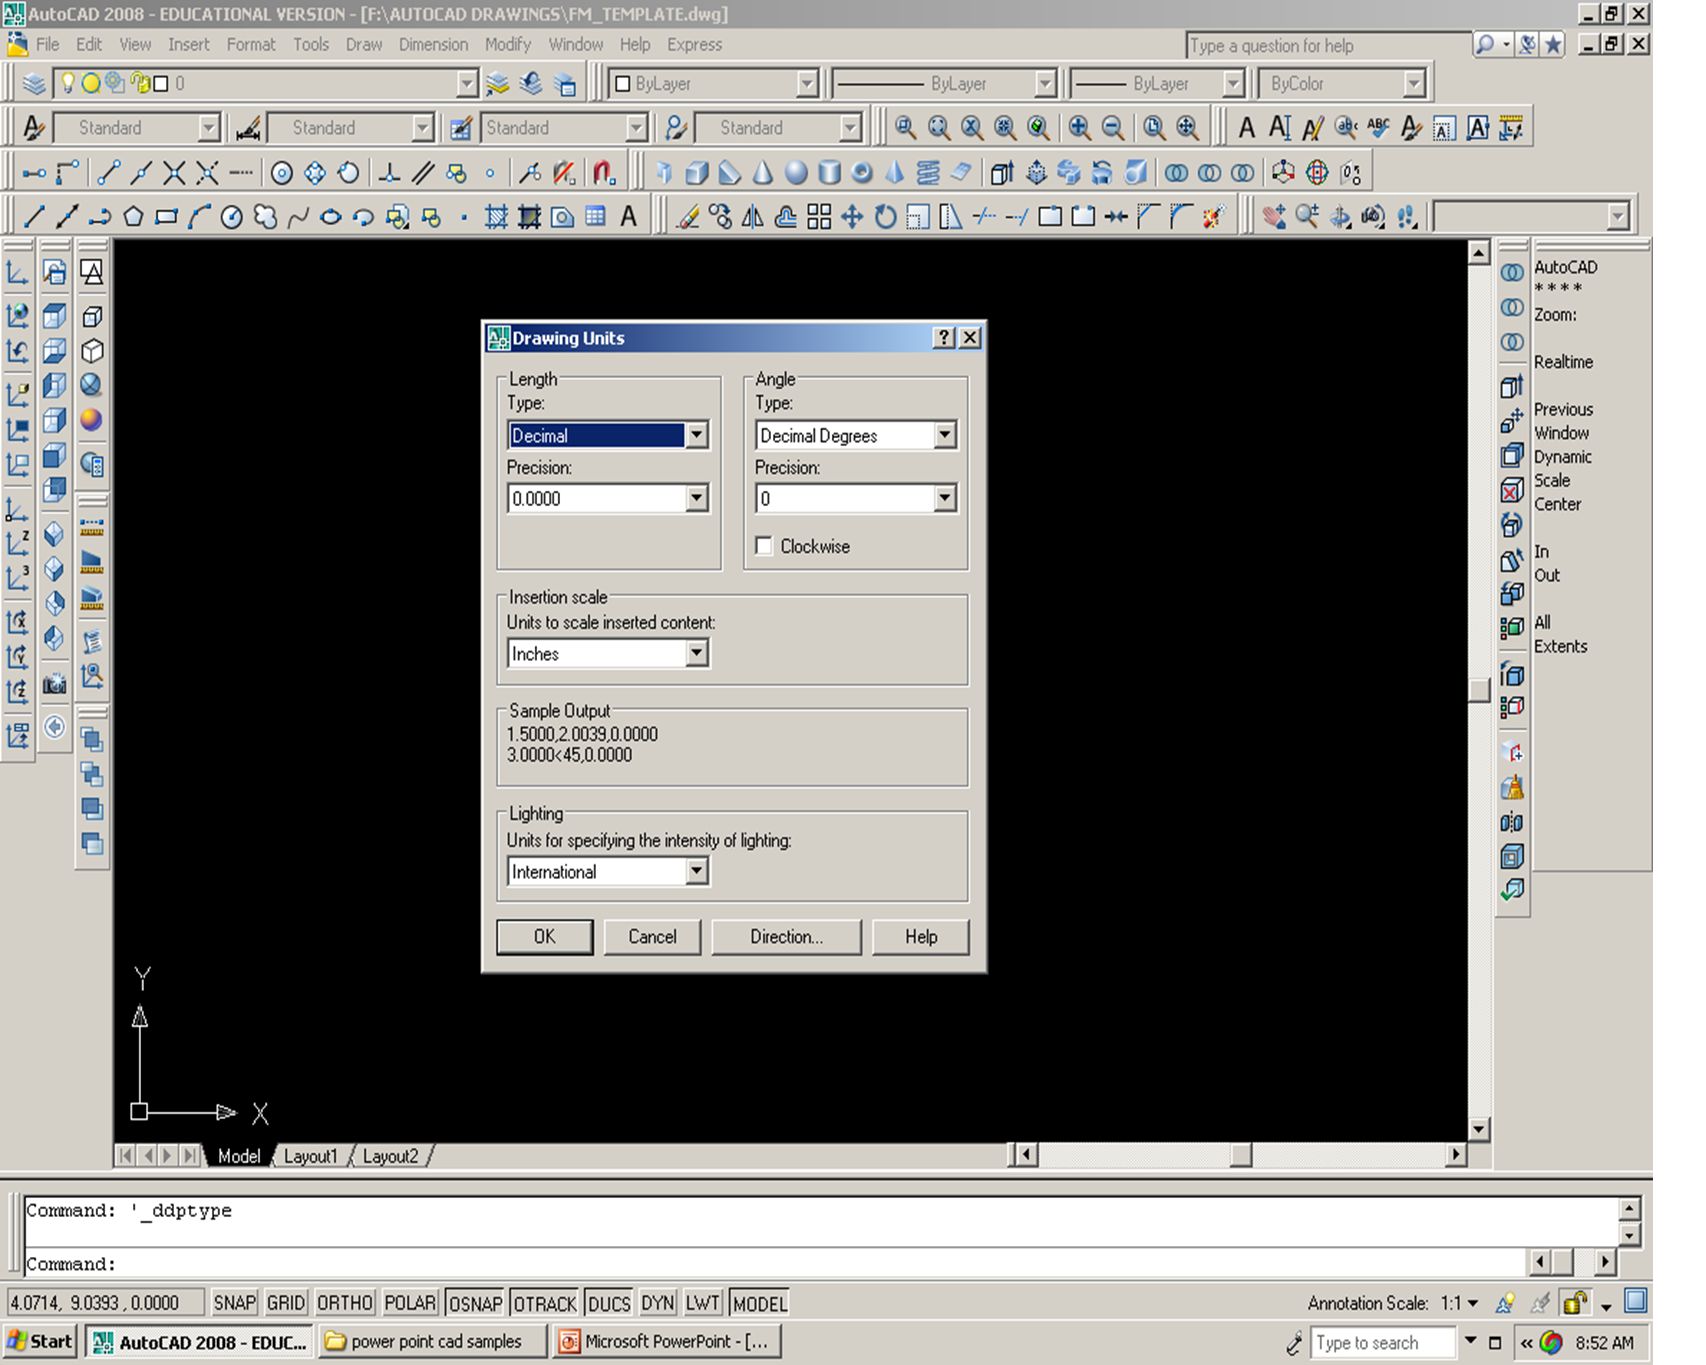Open the Format menu
Image resolution: width=1706 pixels, height=1365 pixels.
point(250,44)
